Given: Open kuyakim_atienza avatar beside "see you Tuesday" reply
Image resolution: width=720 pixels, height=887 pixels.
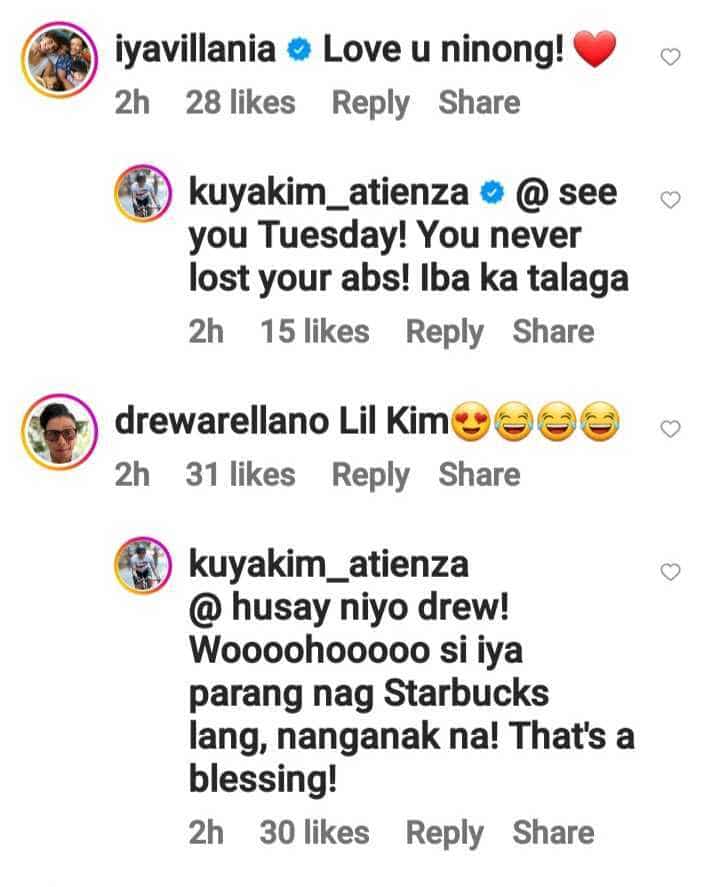Looking at the screenshot, I should pyautogui.click(x=143, y=193).
